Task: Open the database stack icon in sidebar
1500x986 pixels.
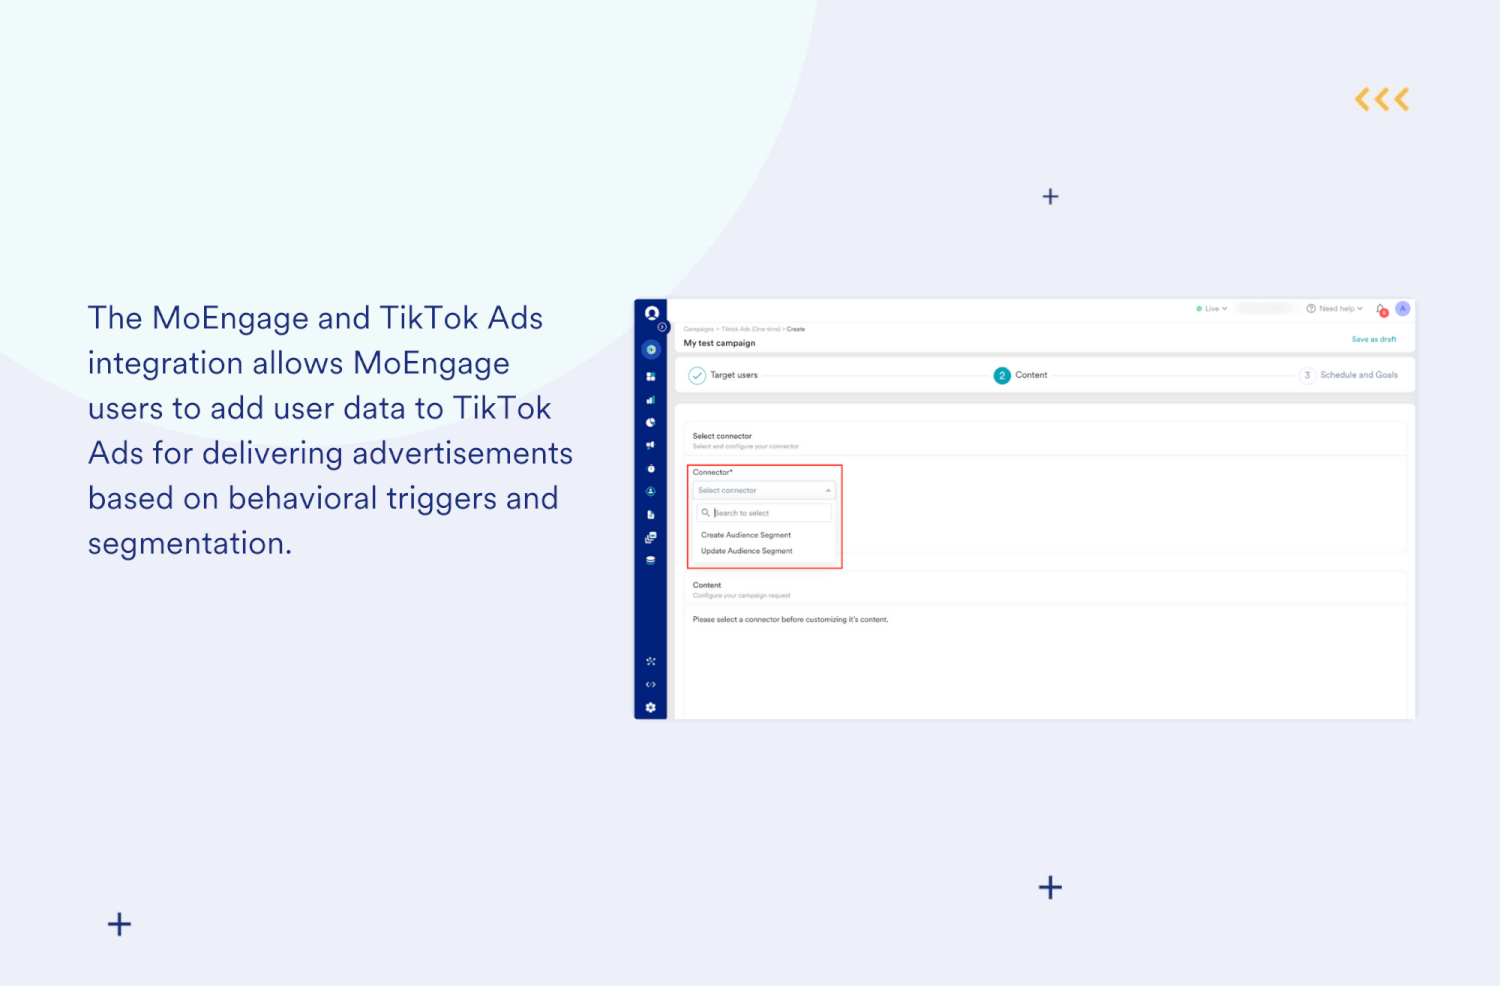Action: [651, 561]
